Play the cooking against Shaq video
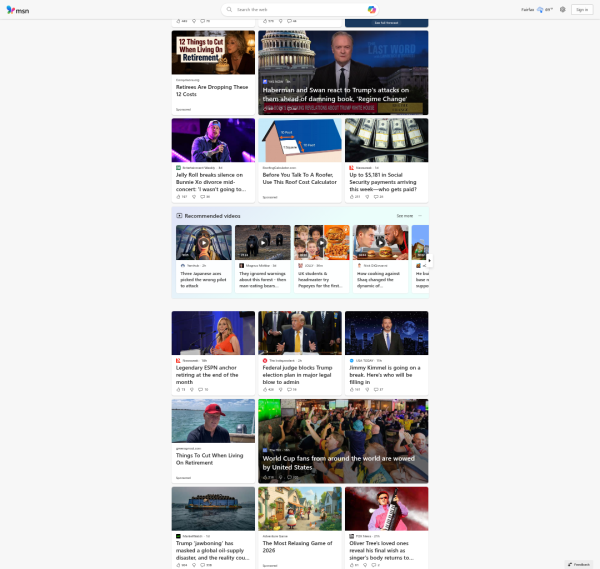 [380, 243]
